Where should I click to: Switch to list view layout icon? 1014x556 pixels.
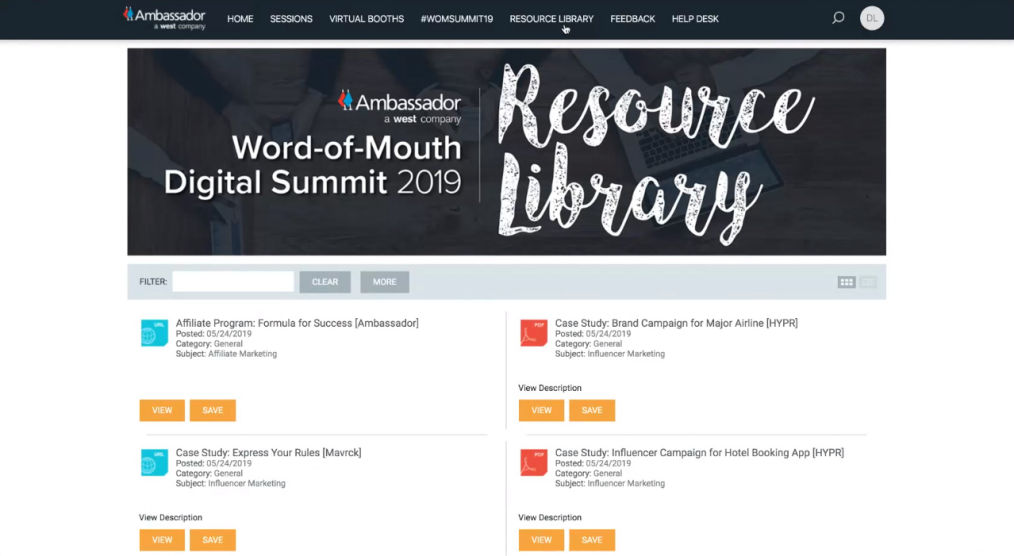pyautogui.click(x=868, y=282)
